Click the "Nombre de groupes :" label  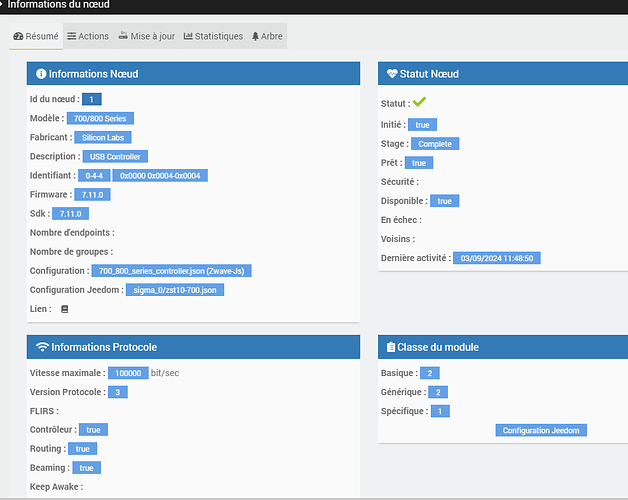pyautogui.click(x=71, y=252)
